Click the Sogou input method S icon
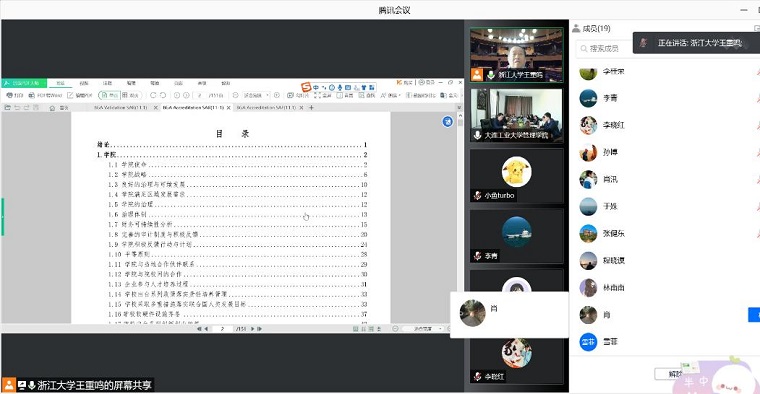 (305, 87)
